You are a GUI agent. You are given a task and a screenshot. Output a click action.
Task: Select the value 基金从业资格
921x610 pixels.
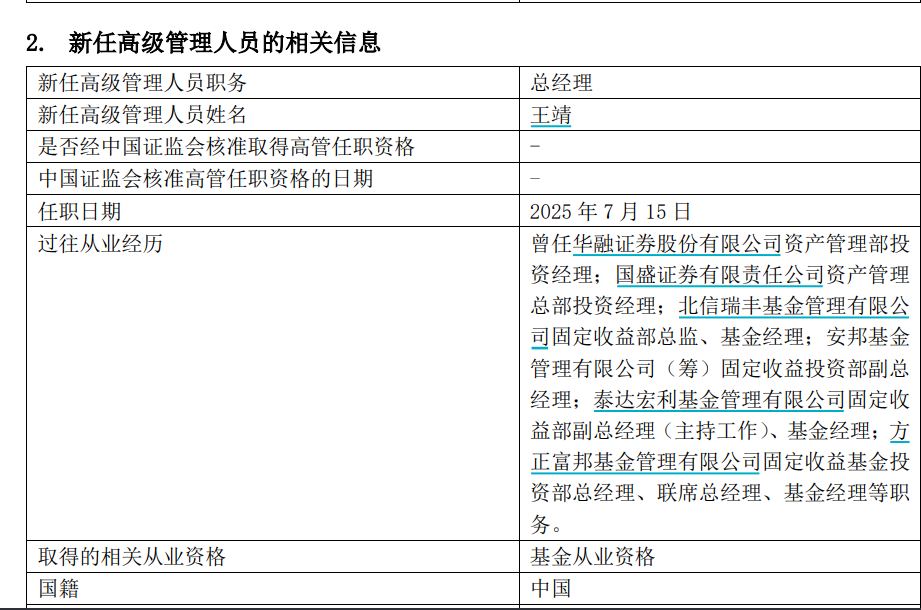point(593,557)
